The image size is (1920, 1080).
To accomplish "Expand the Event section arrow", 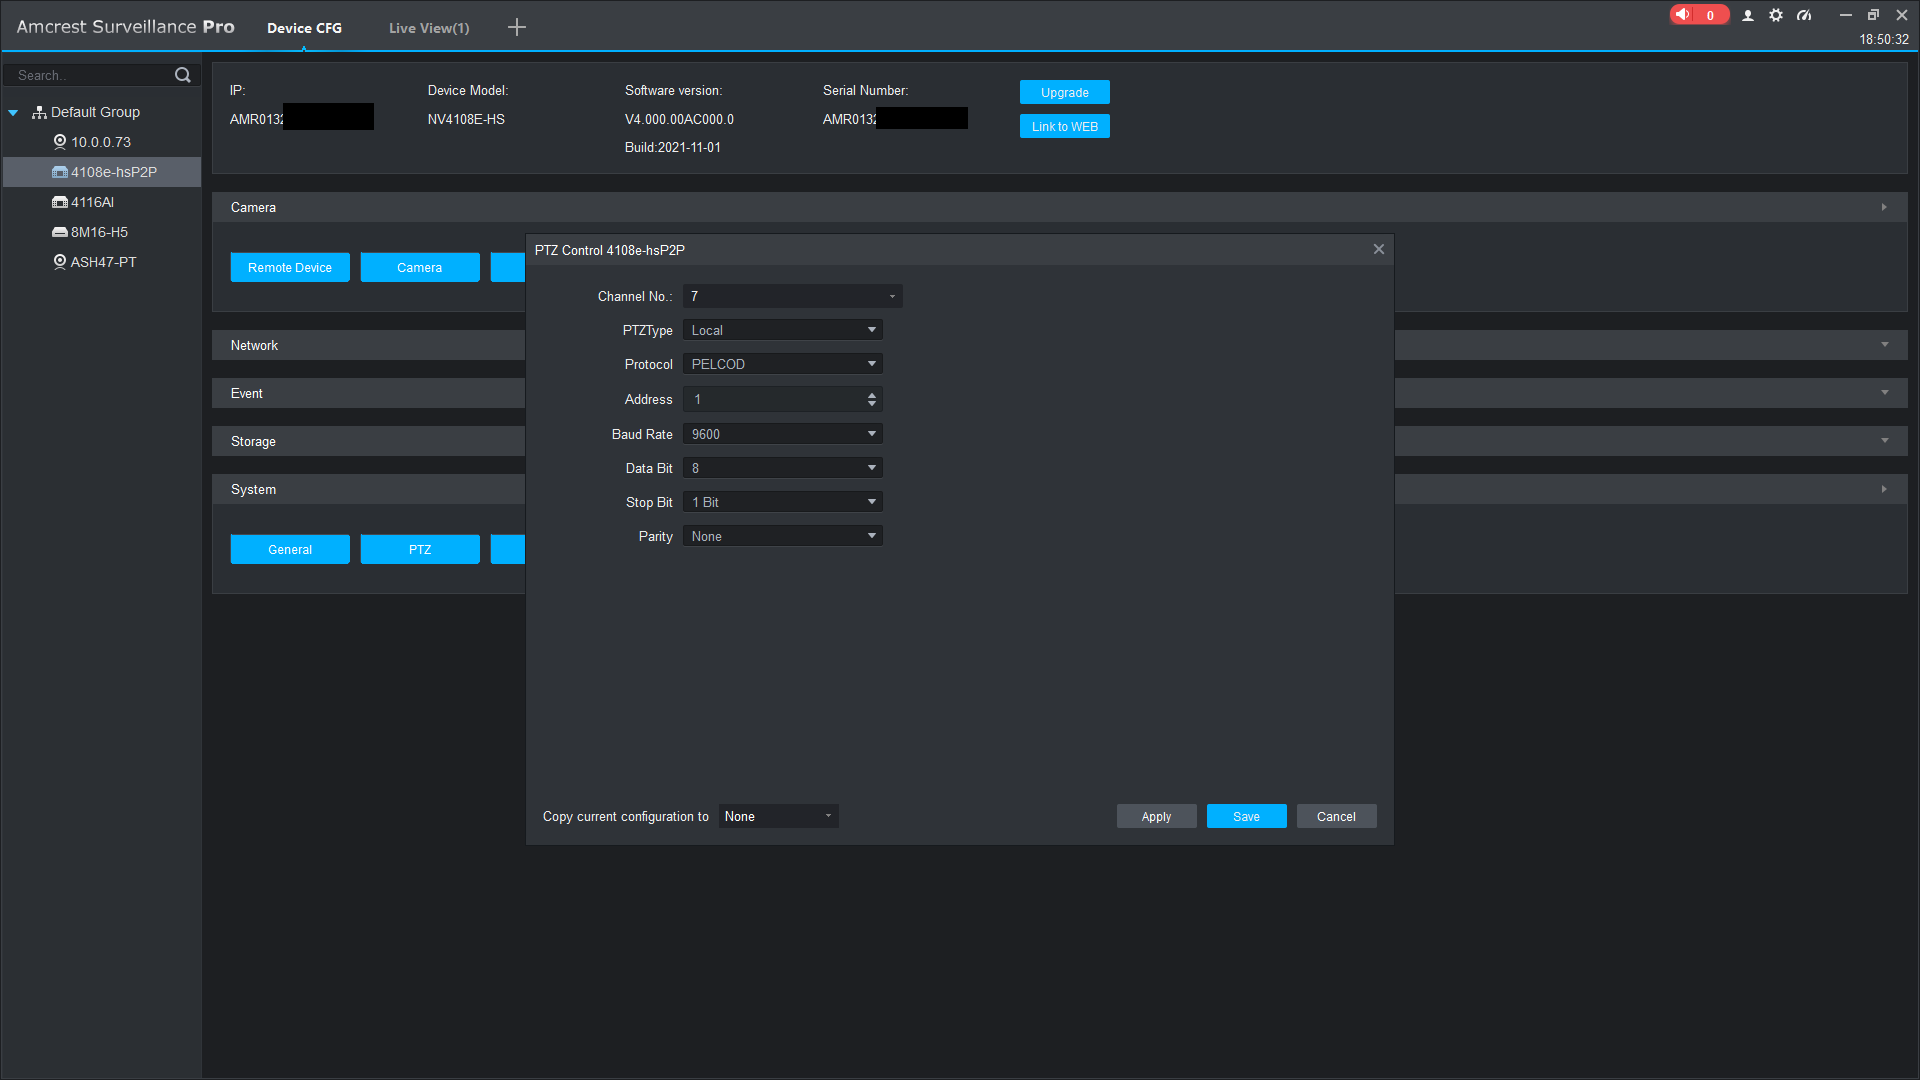I will 1885,393.
